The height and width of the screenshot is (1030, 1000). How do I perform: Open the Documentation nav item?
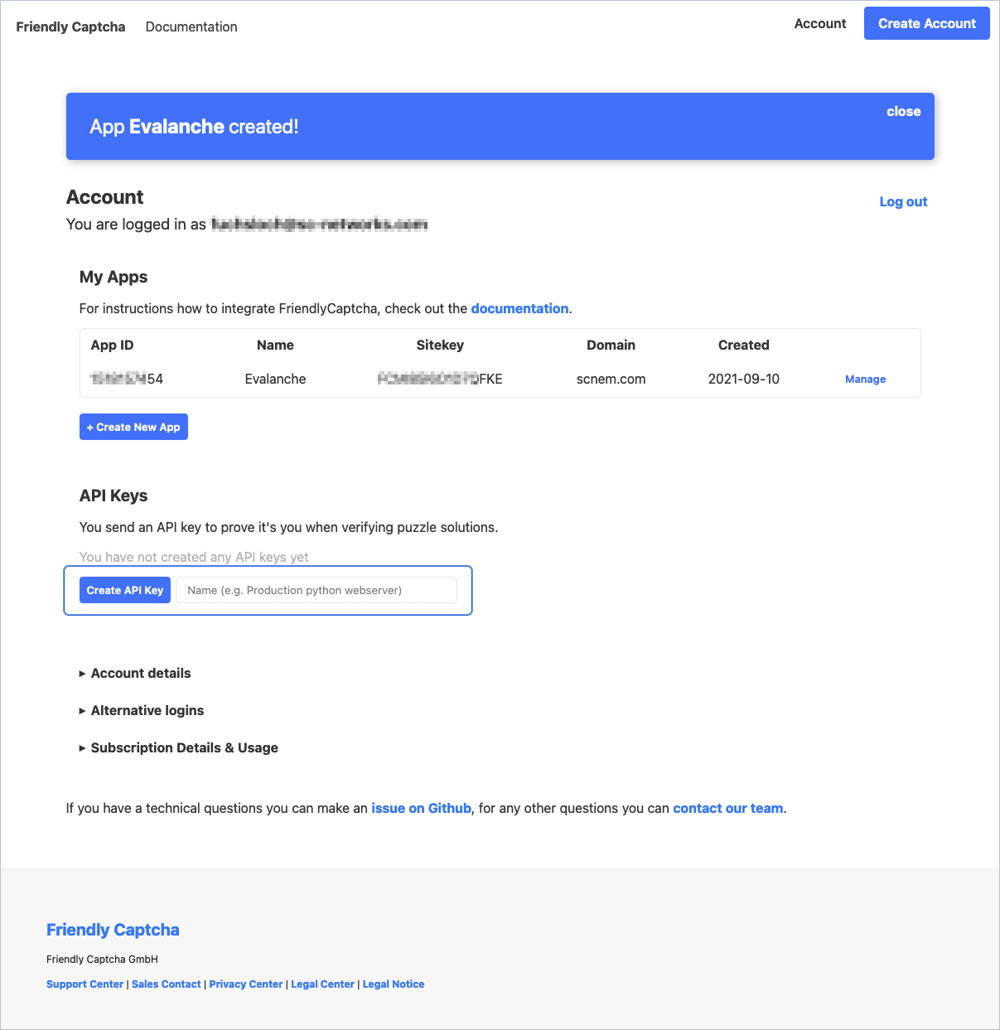click(191, 27)
